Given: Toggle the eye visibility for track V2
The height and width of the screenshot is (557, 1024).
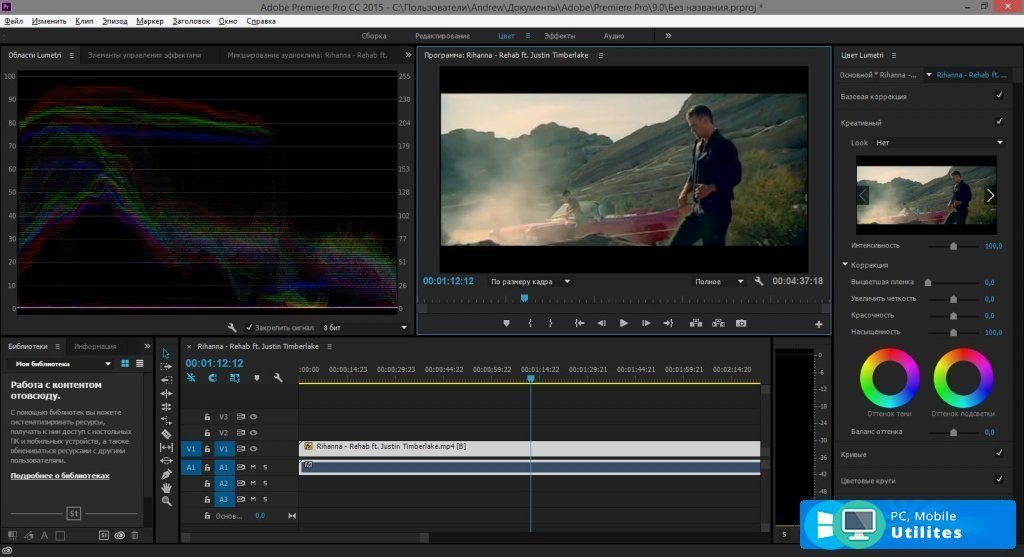Looking at the screenshot, I should [254, 433].
